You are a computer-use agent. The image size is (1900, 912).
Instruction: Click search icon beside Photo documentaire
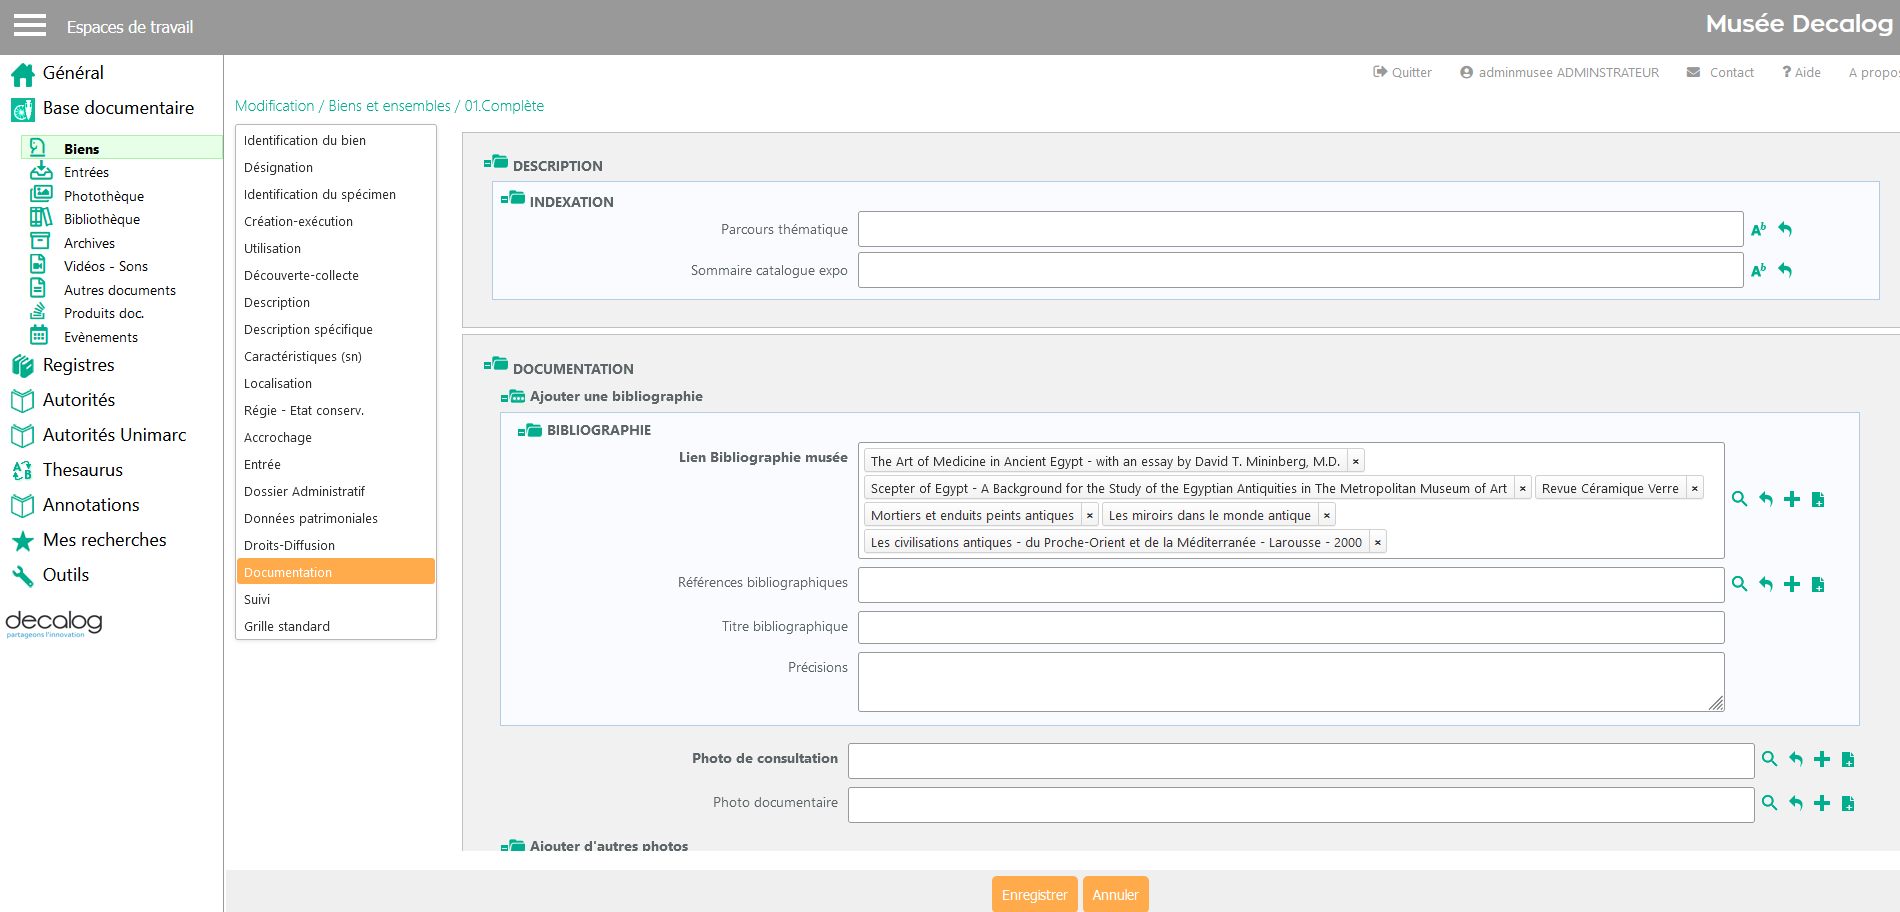pyautogui.click(x=1769, y=803)
